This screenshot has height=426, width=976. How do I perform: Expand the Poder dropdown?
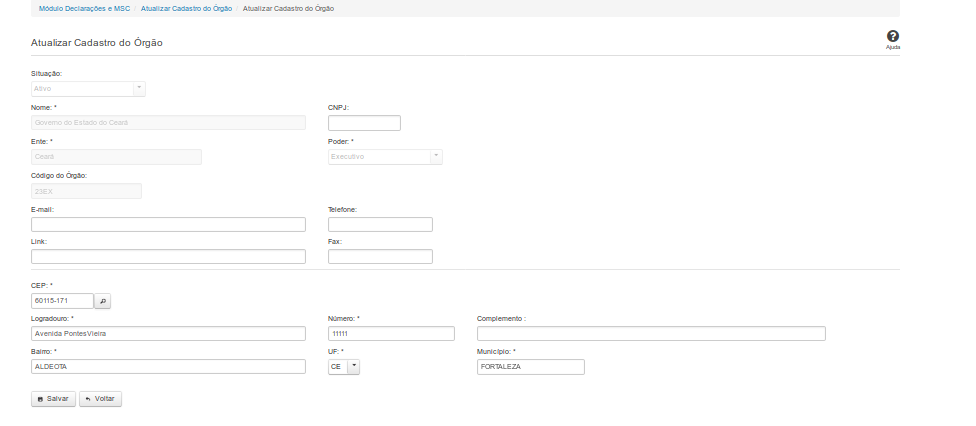[x=385, y=157]
